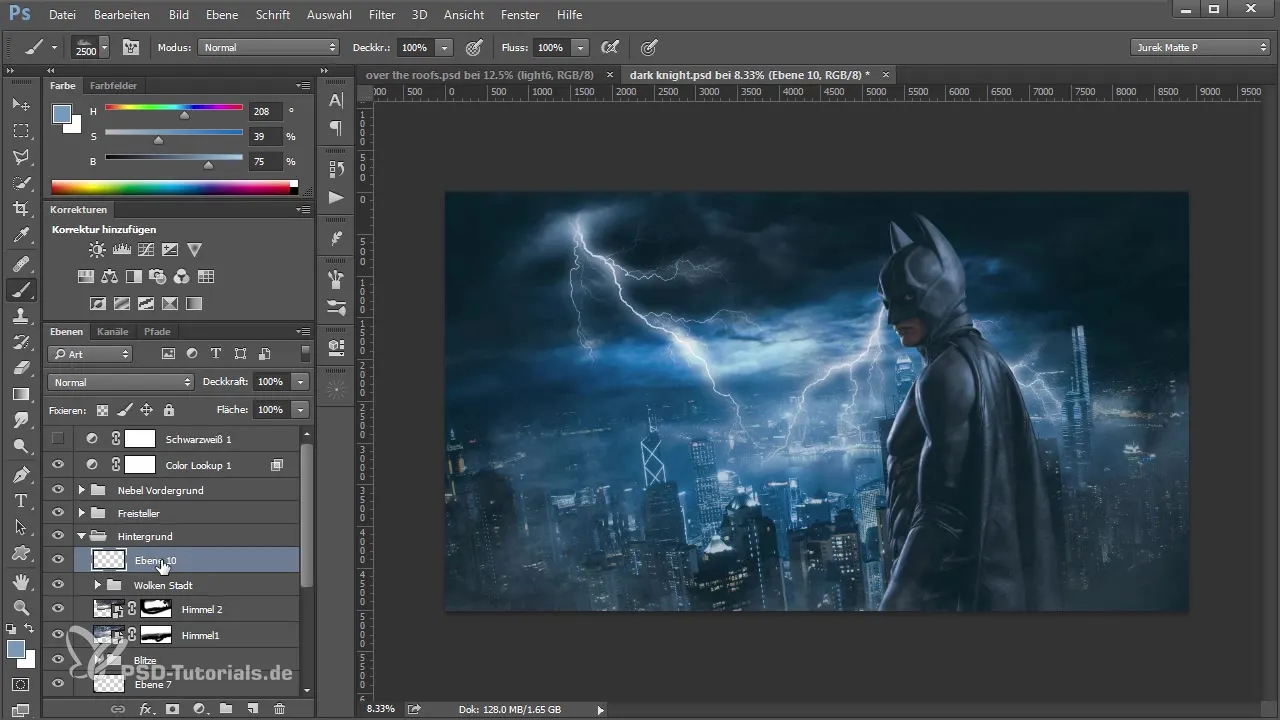Select the Clone Stamp tool
Screen dimensions: 1280x720
(x=21, y=315)
